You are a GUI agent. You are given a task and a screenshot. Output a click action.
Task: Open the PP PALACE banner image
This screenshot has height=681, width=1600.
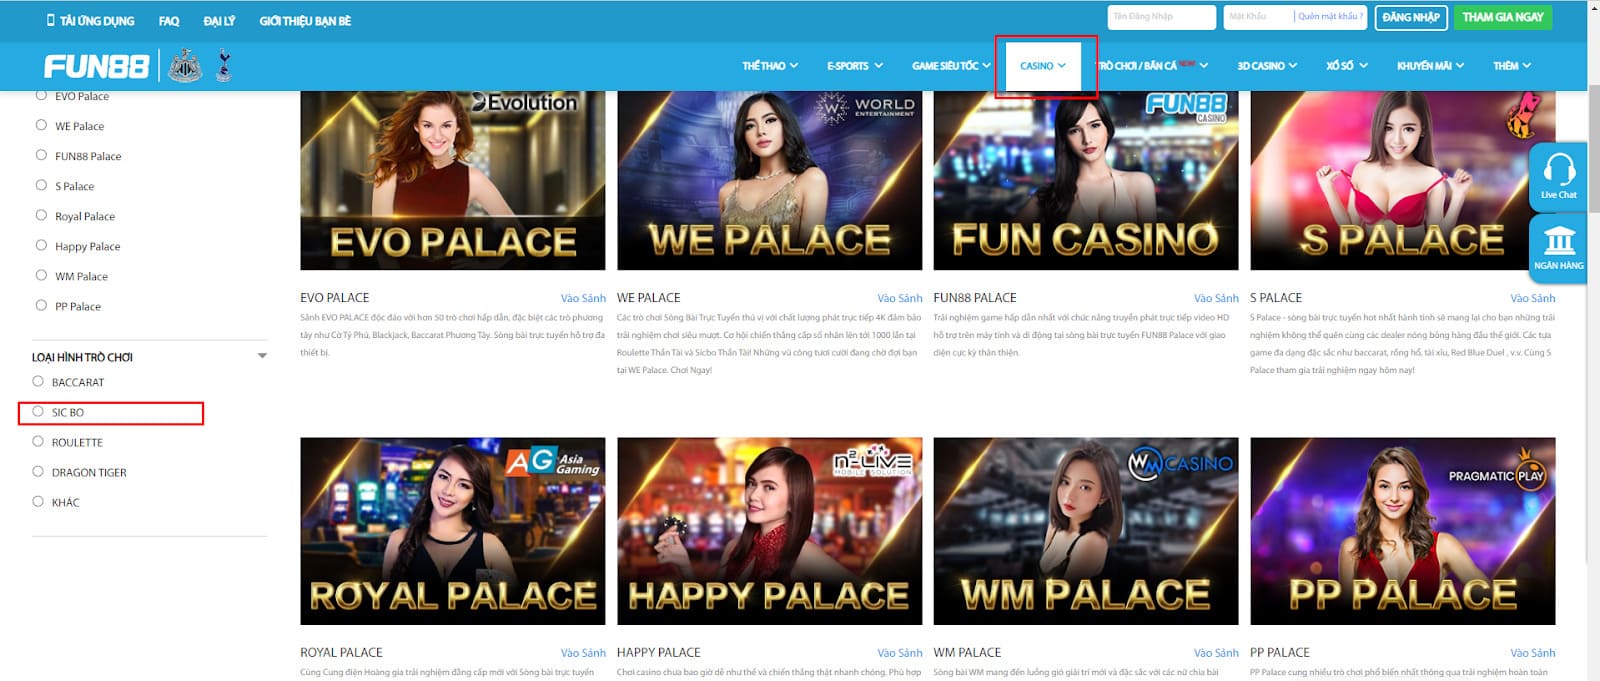click(1403, 531)
